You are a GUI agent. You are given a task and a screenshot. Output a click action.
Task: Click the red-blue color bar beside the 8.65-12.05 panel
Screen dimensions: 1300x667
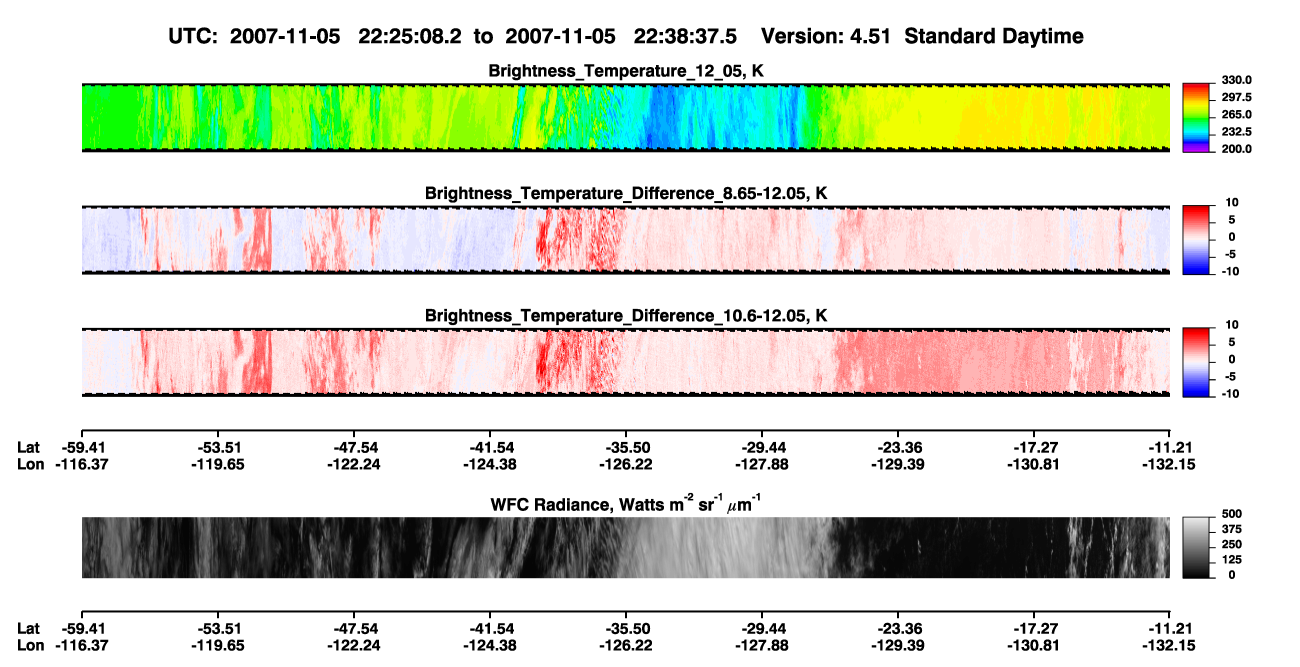coord(1195,238)
